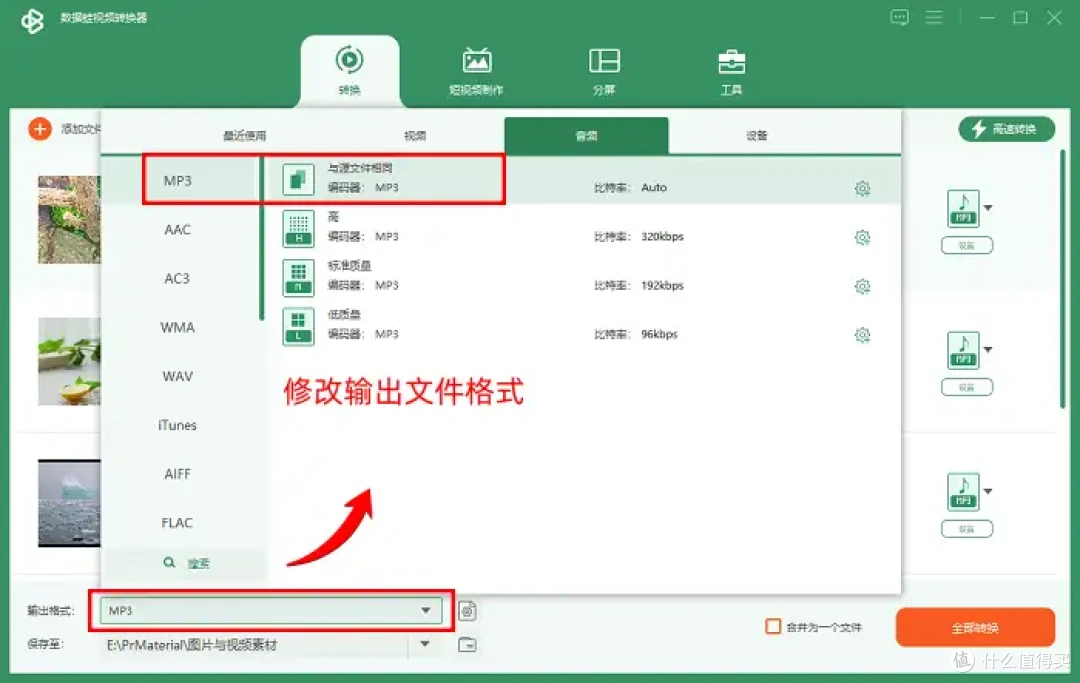Open the short video maker tab
This screenshot has width=1080, height=683.
477,71
